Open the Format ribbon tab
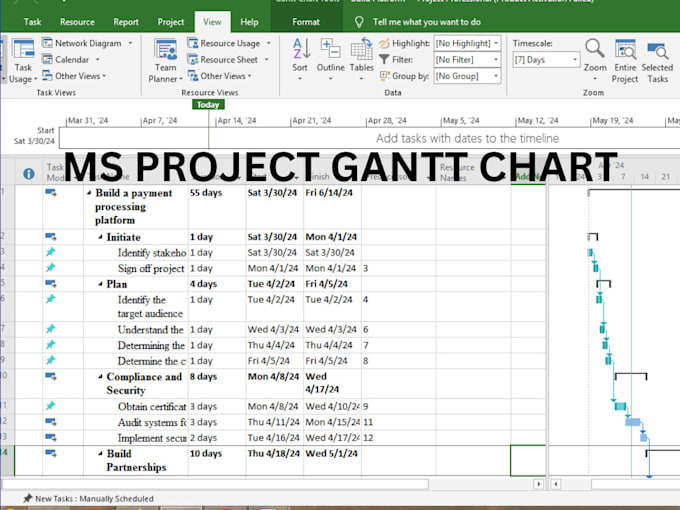Screen dimensions: 680x510 (306, 22)
